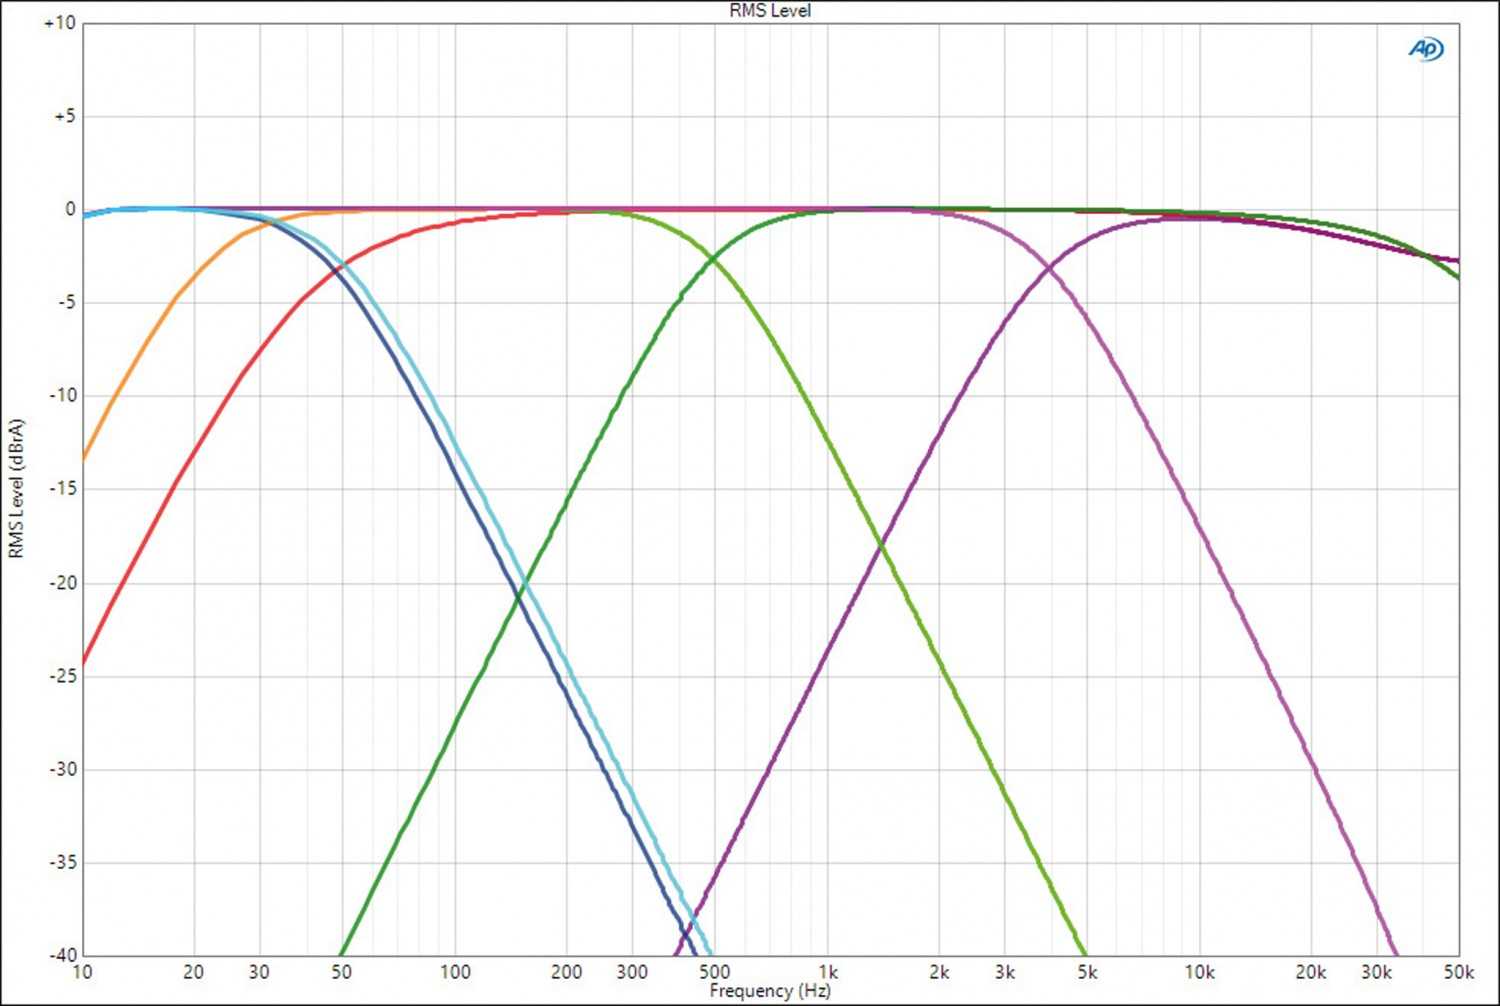This screenshot has width=1500, height=1006.
Task: Click the '-10' y-axis tick label
Action: 61,395
